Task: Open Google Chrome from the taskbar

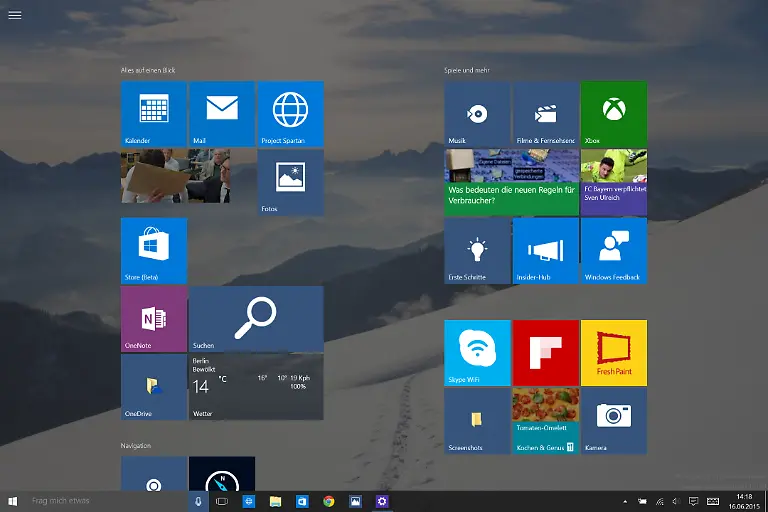Action: (x=328, y=500)
